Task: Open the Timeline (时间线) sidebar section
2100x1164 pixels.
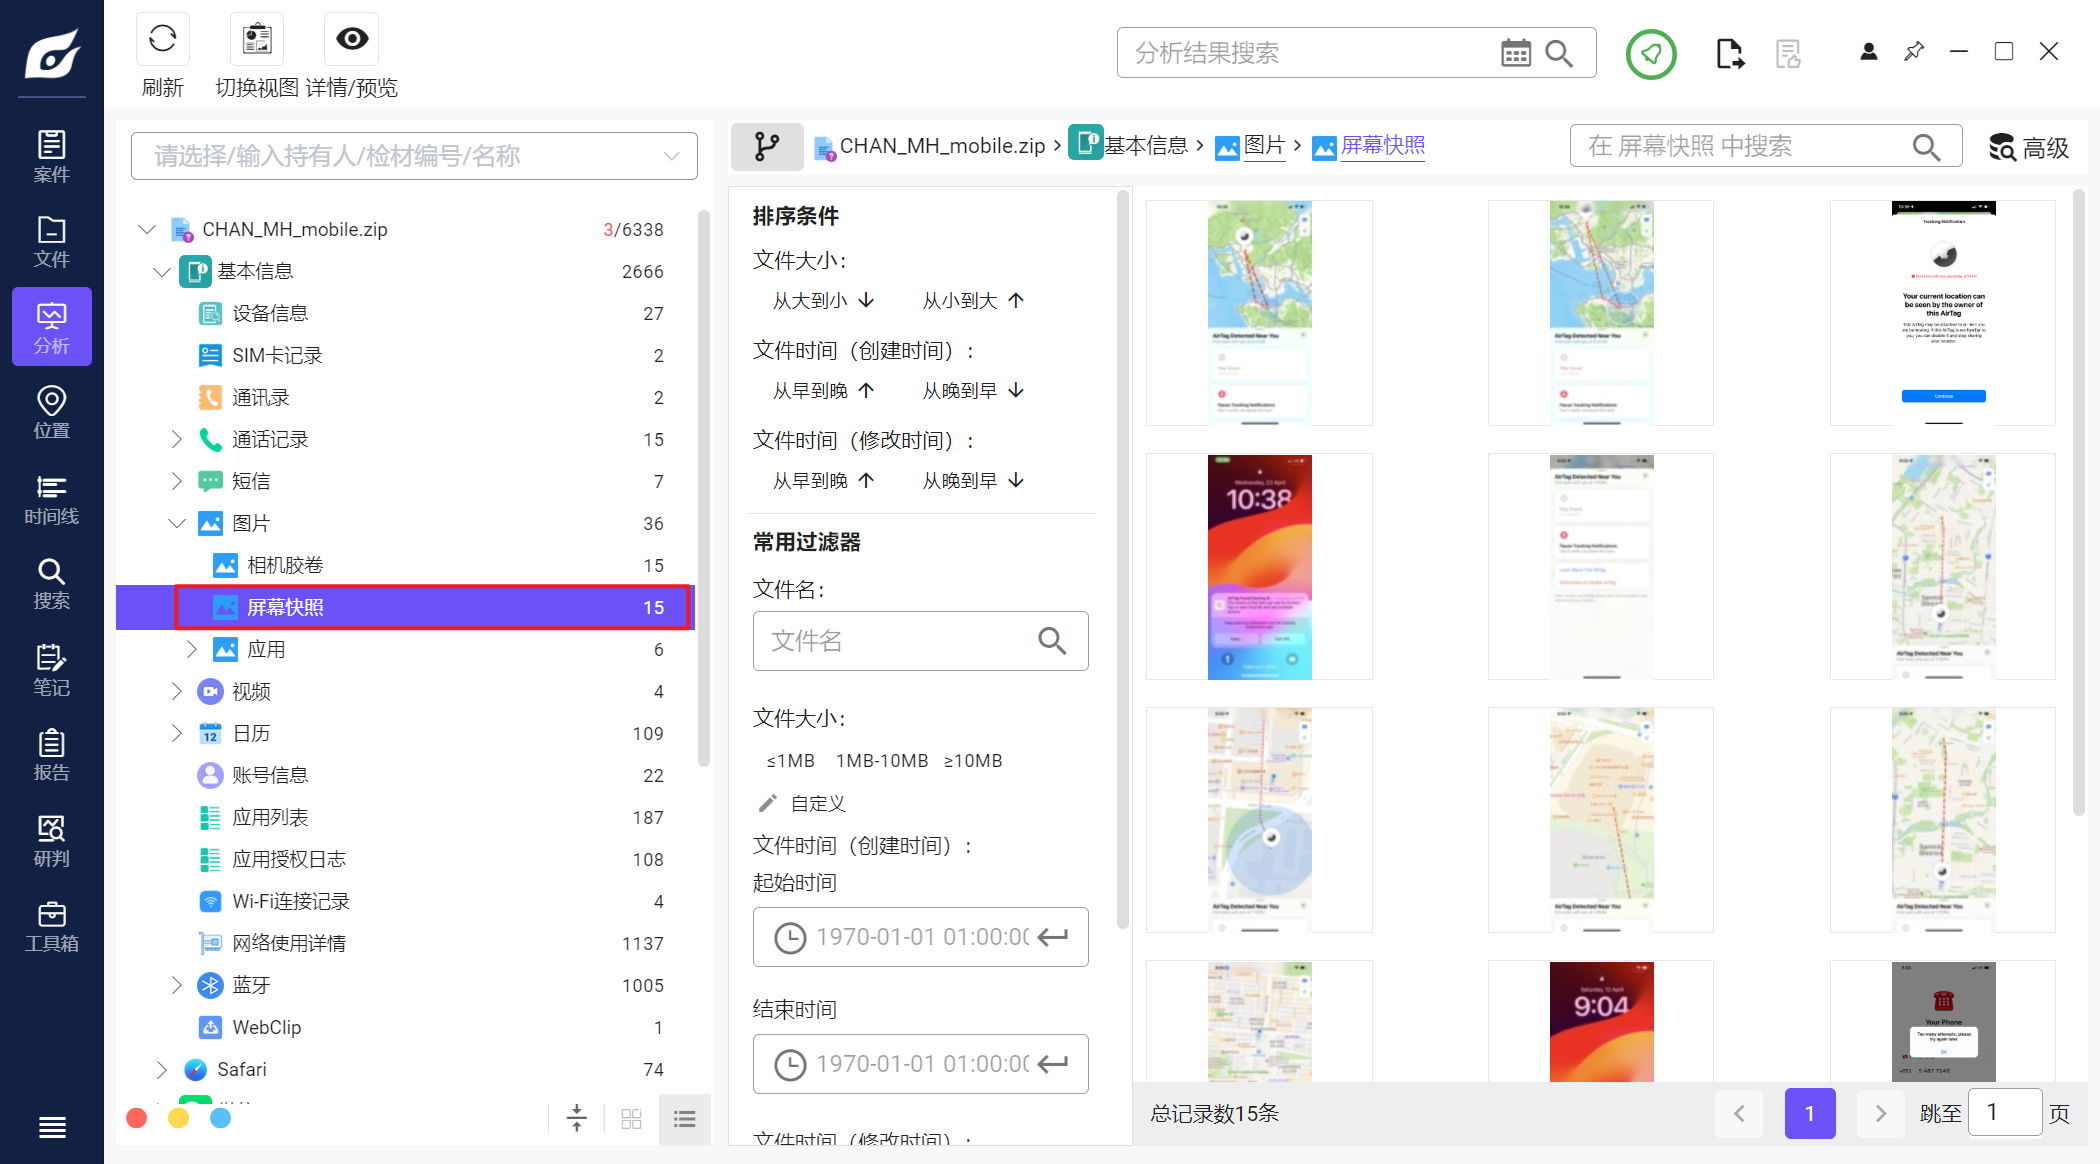Action: click(51, 500)
